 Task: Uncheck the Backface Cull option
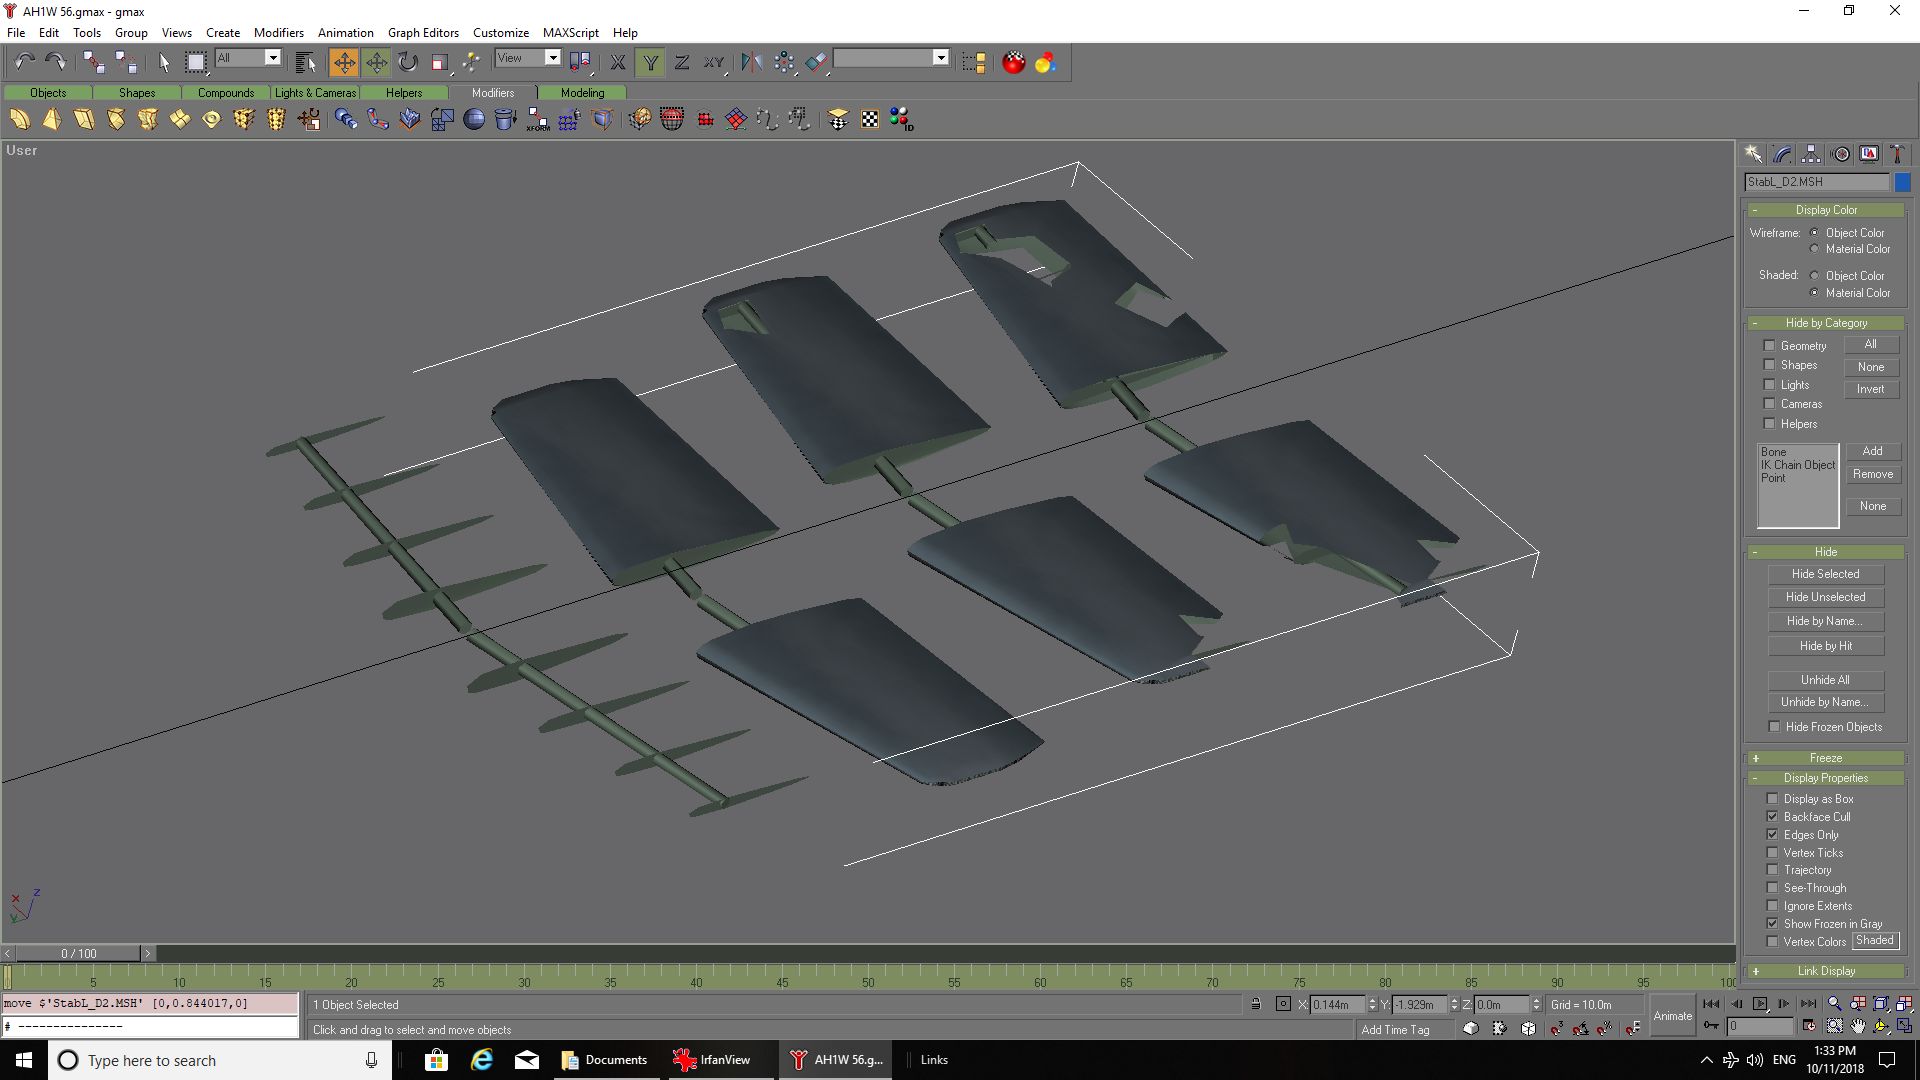coord(1773,817)
